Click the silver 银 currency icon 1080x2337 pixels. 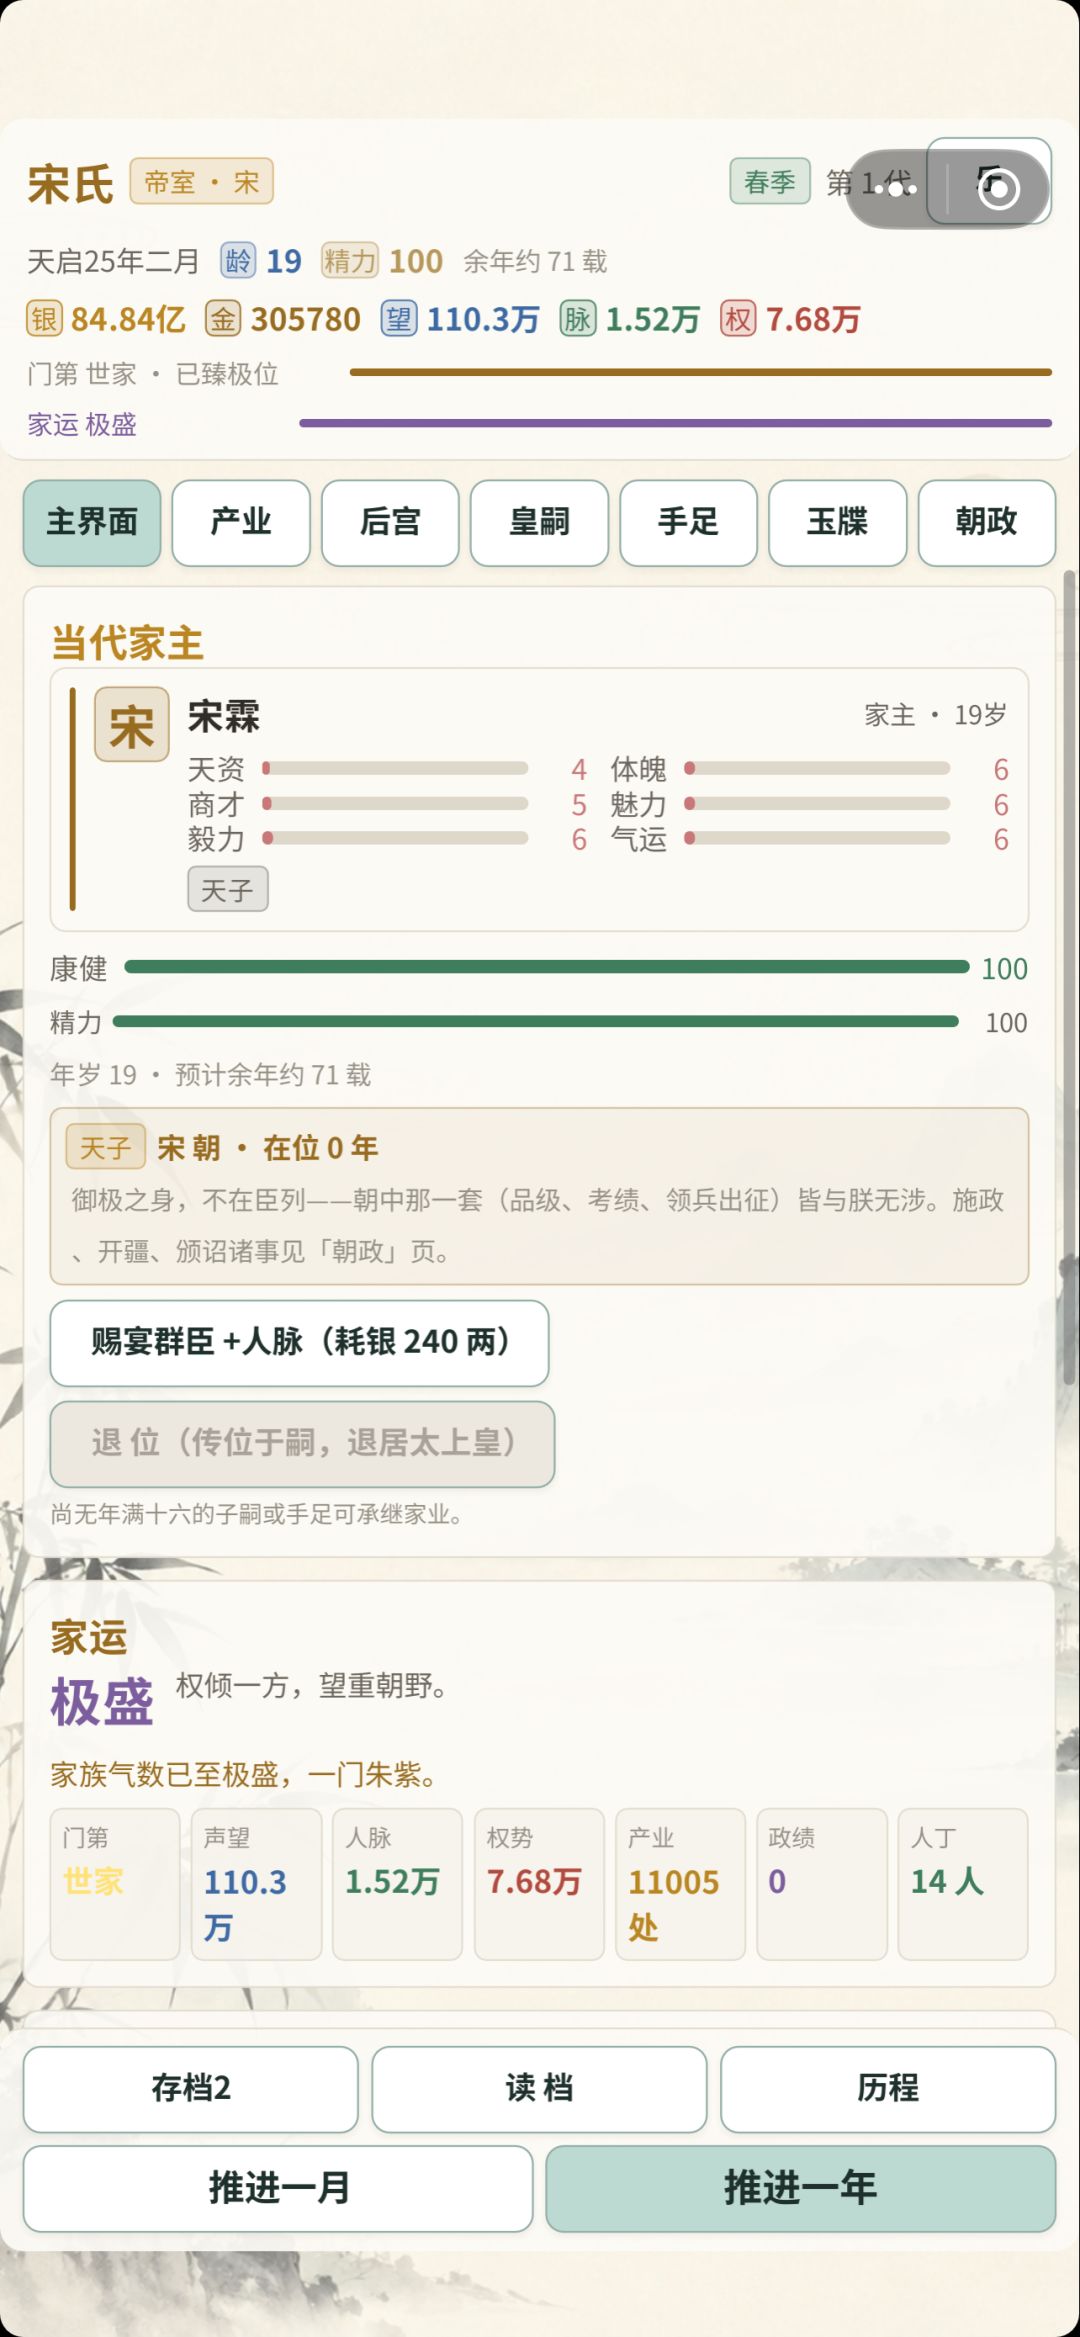coord(44,319)
